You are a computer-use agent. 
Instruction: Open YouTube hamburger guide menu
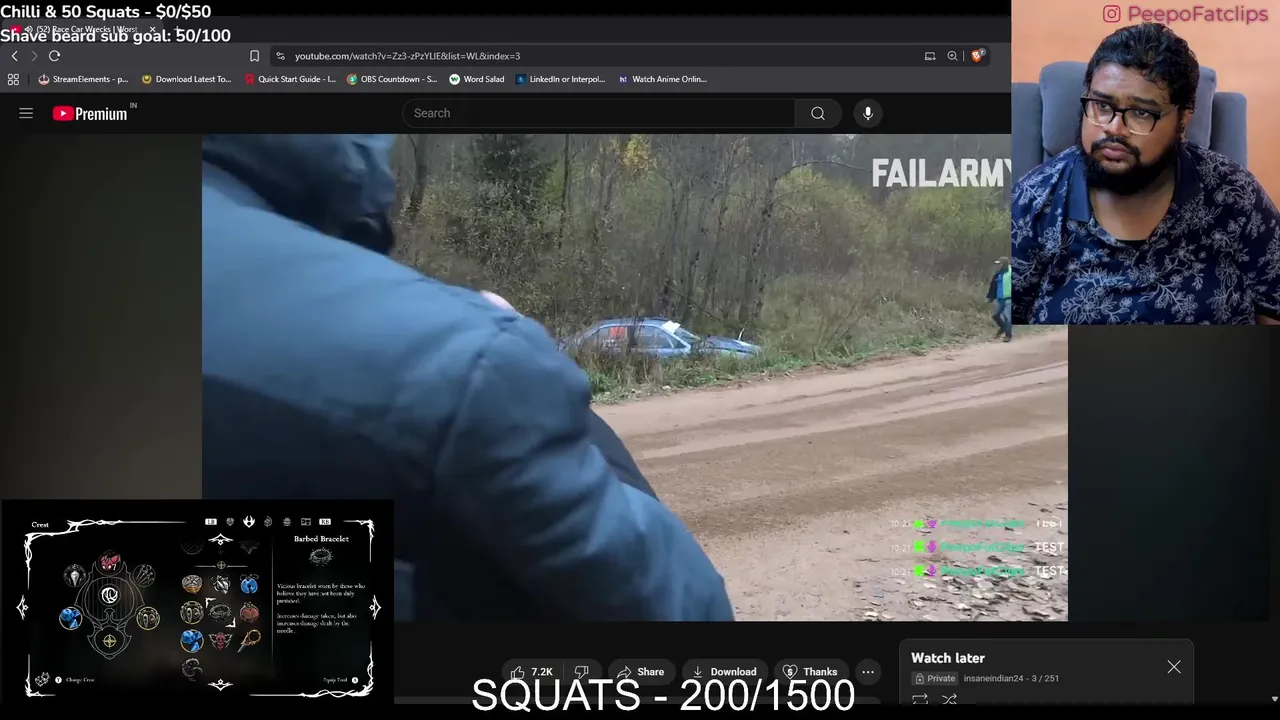pos(26,113)
